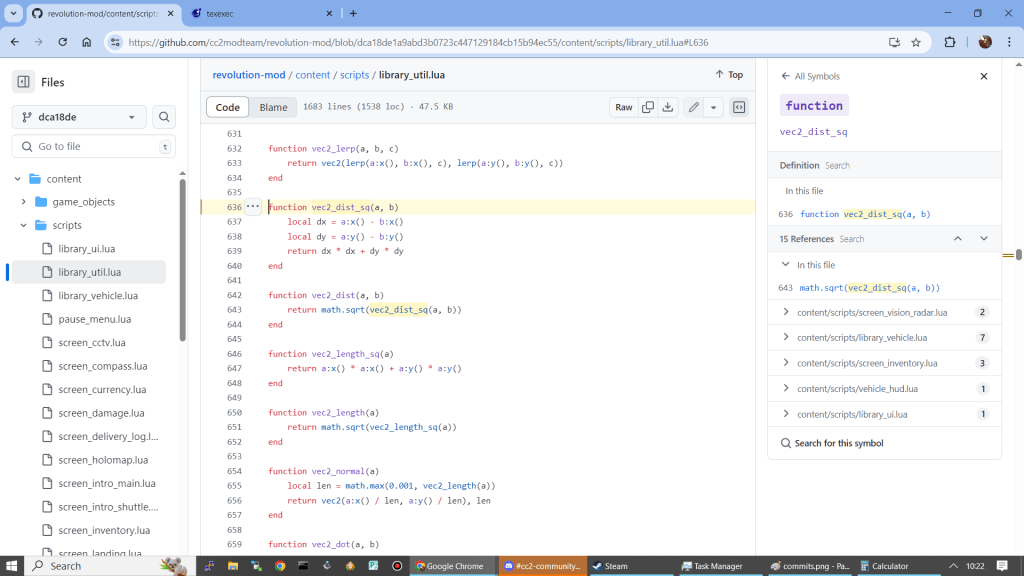Switch to Code view
The width and height of the screenshot is (1024, 576).
click(x=228, y=107)
